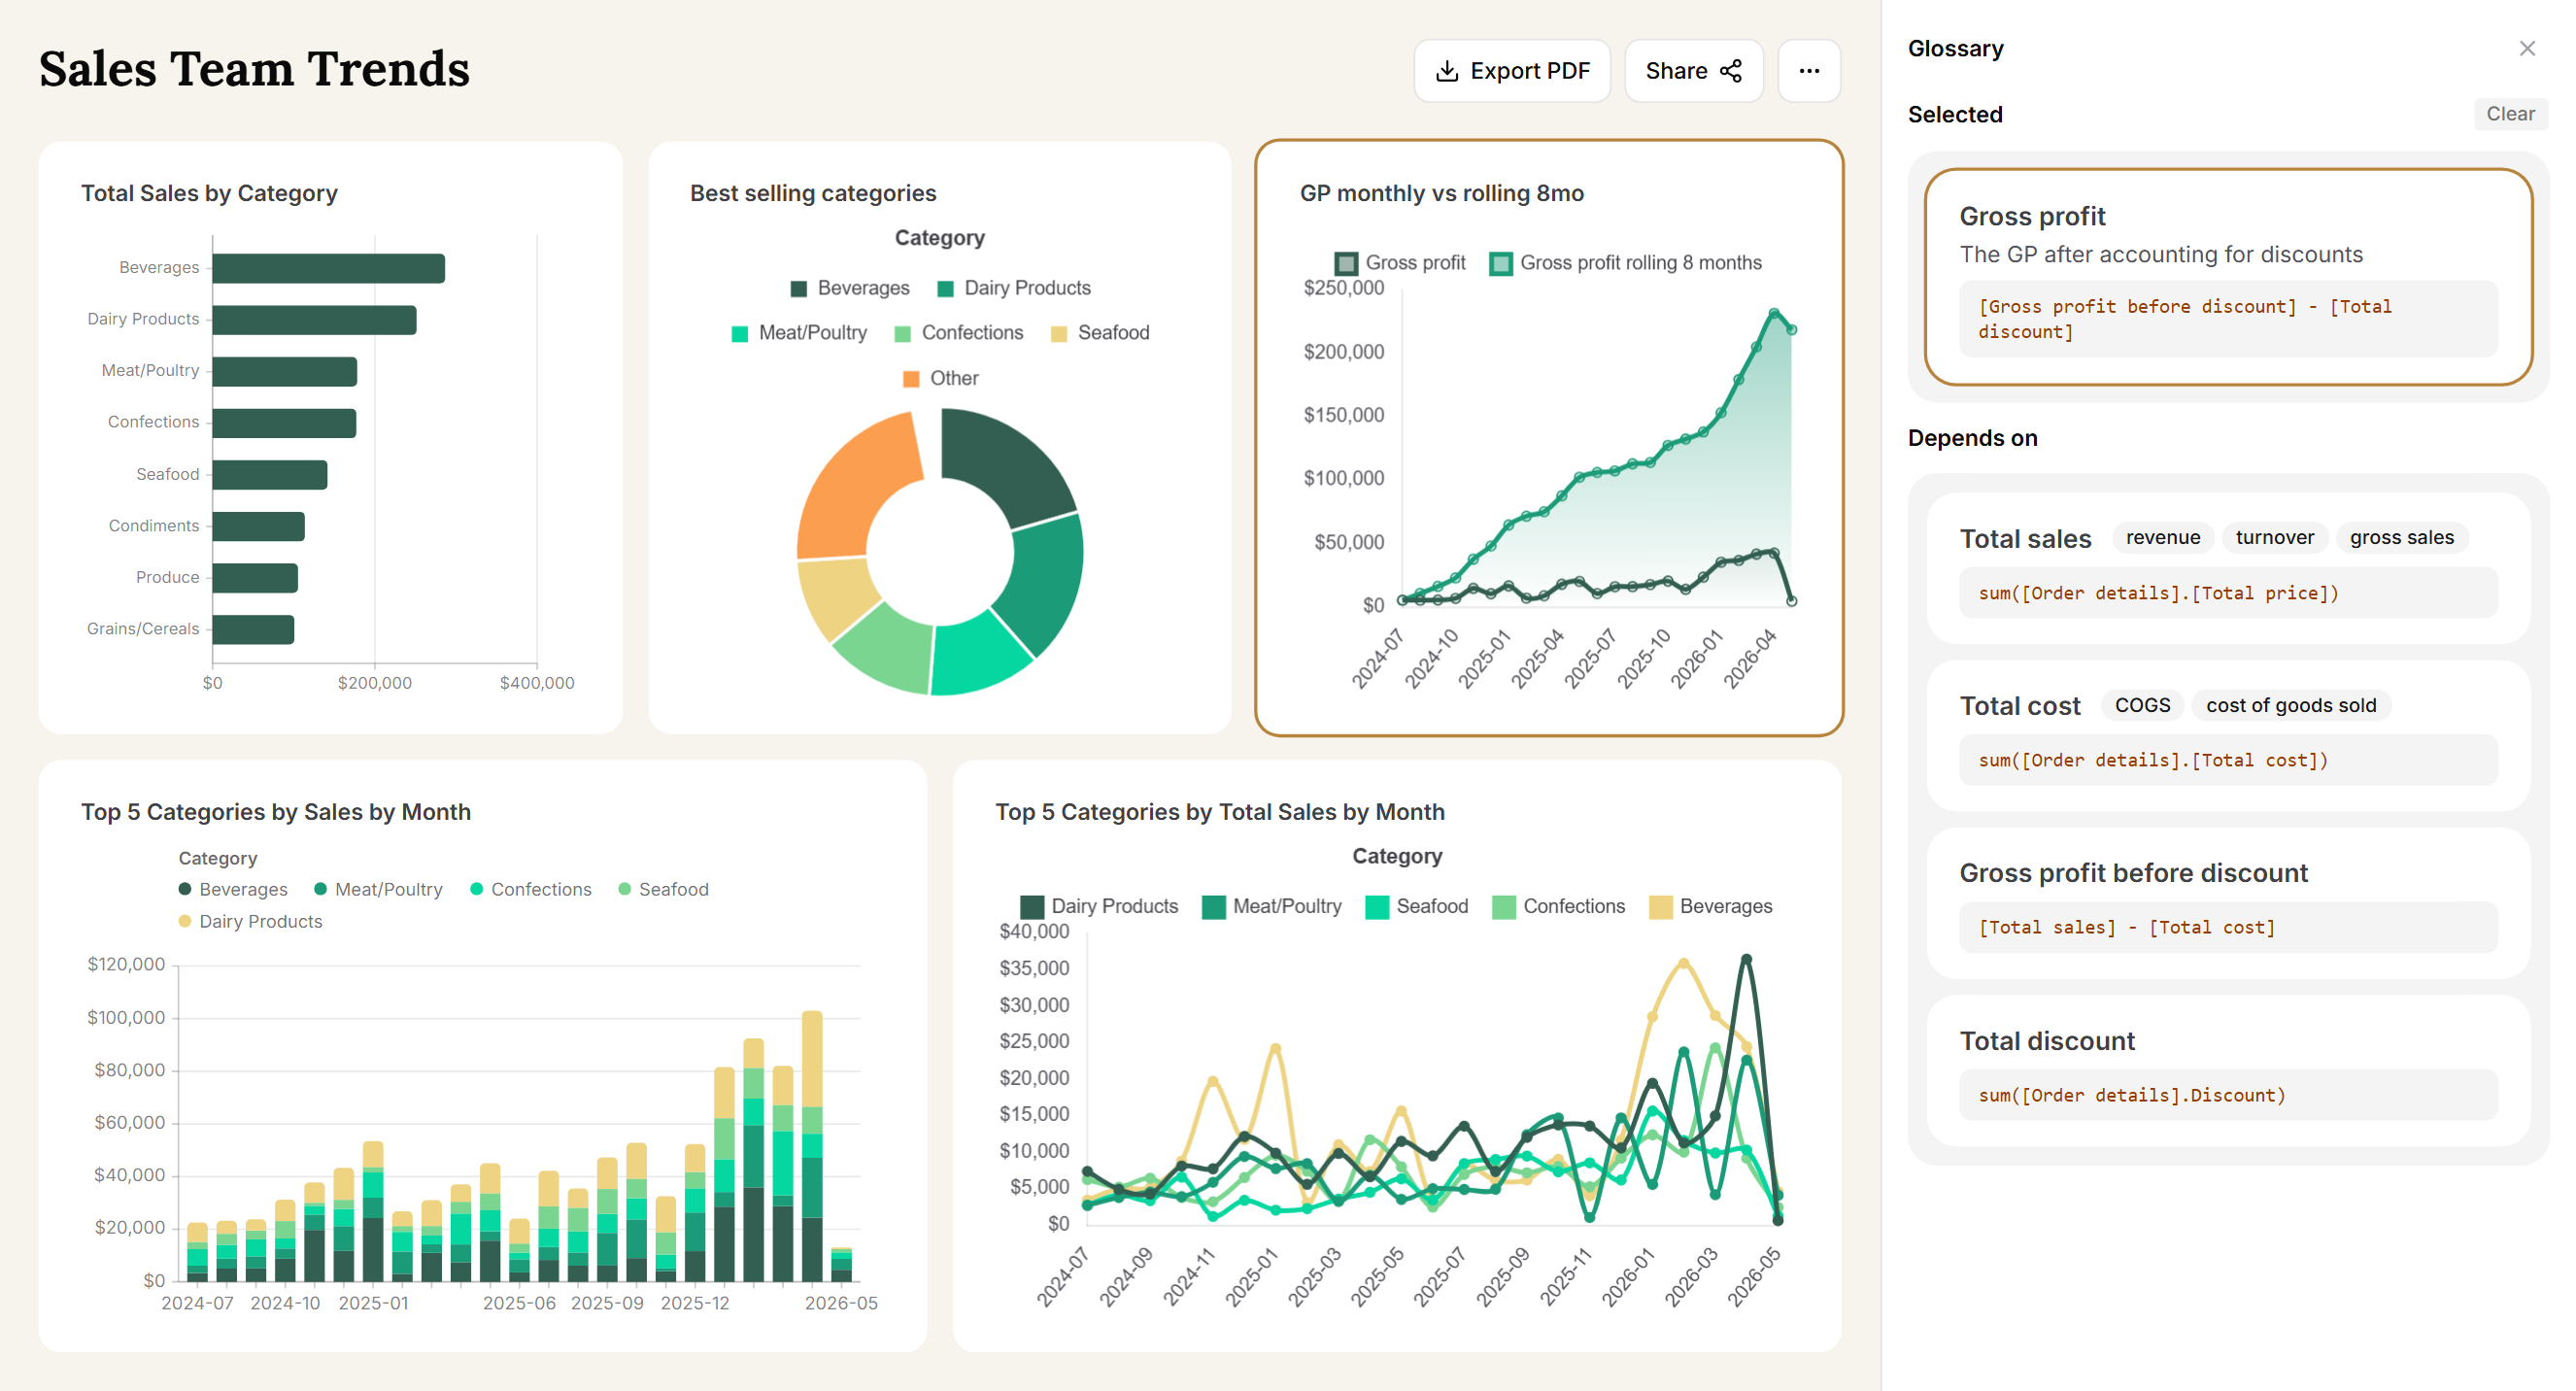The image size is (2576, 1391).
Task: Toggle Beverages swatch in Best selling categories legend
Action: click(798, 288)
